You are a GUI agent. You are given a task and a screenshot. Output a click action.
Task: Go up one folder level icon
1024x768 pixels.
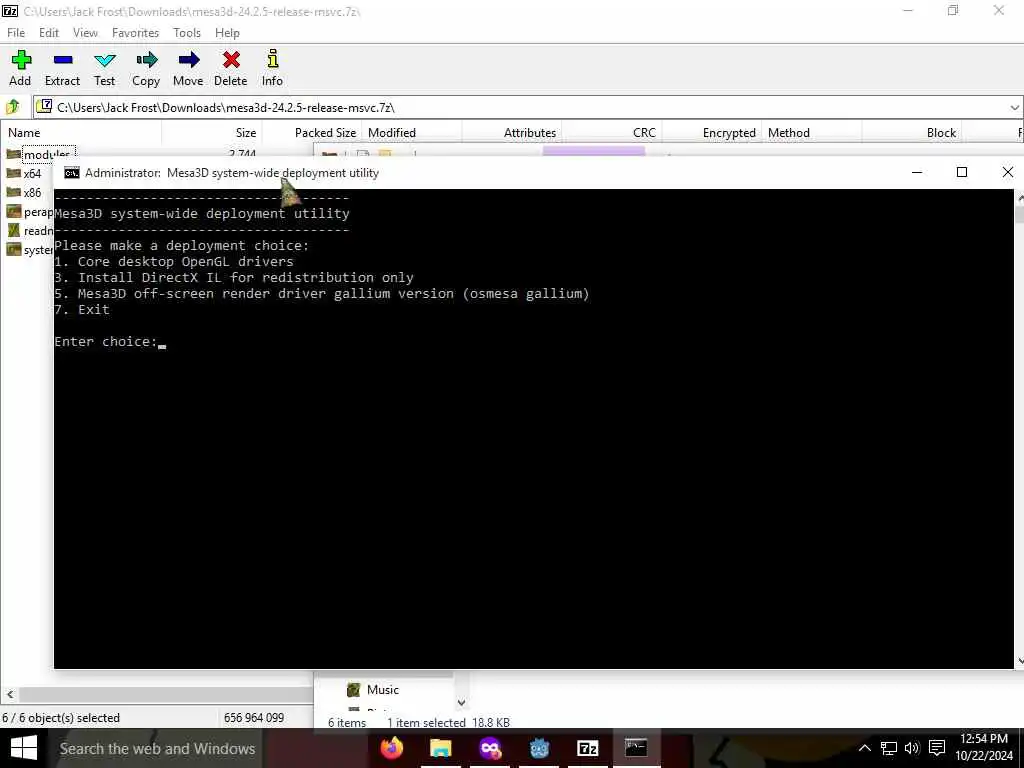14,107
